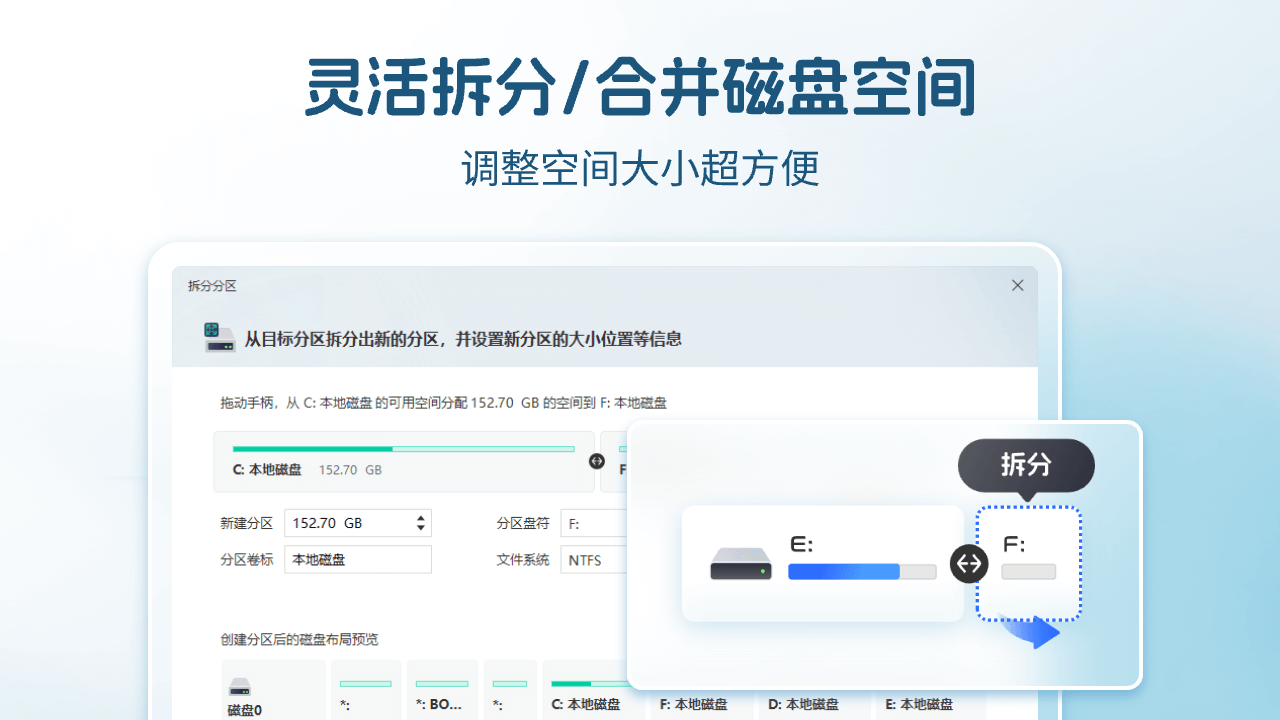Open the 文件系统 NTFS dropdown
The image size is (1280, 720).
tap(594, 560)
